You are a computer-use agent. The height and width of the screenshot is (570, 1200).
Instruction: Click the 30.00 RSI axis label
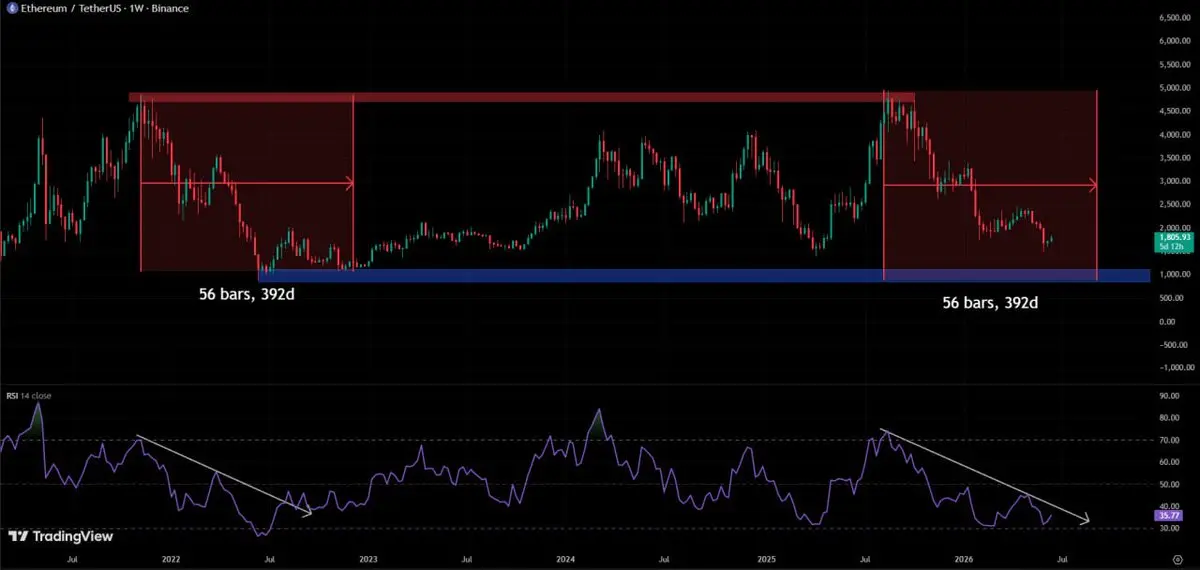pos(1169,528)
